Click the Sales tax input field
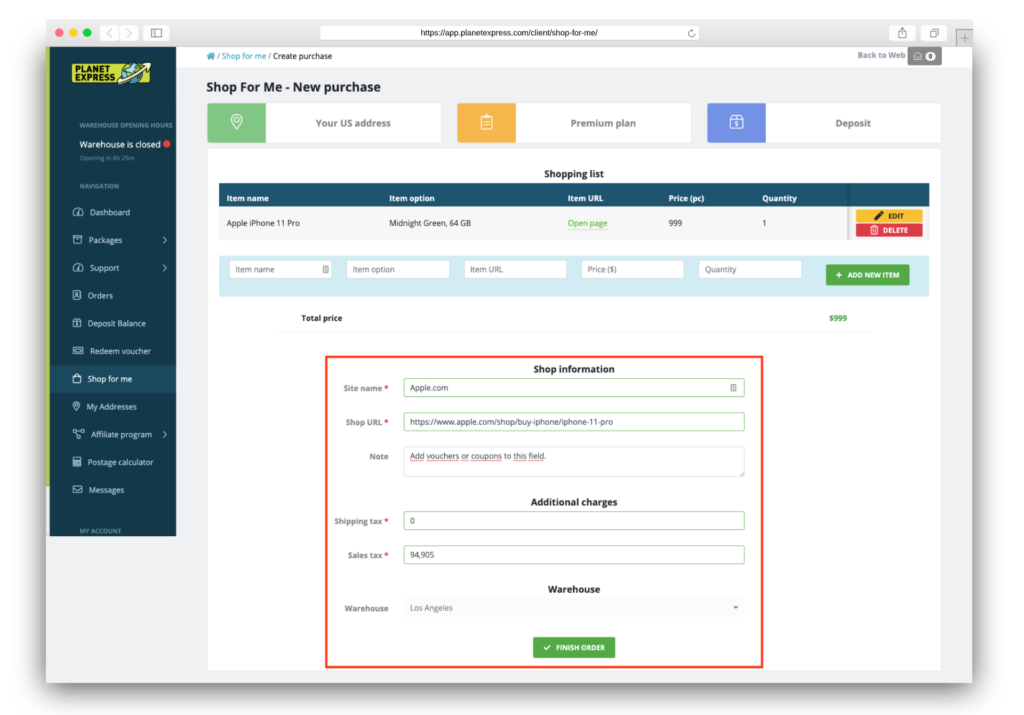 [x=574, y=554]
